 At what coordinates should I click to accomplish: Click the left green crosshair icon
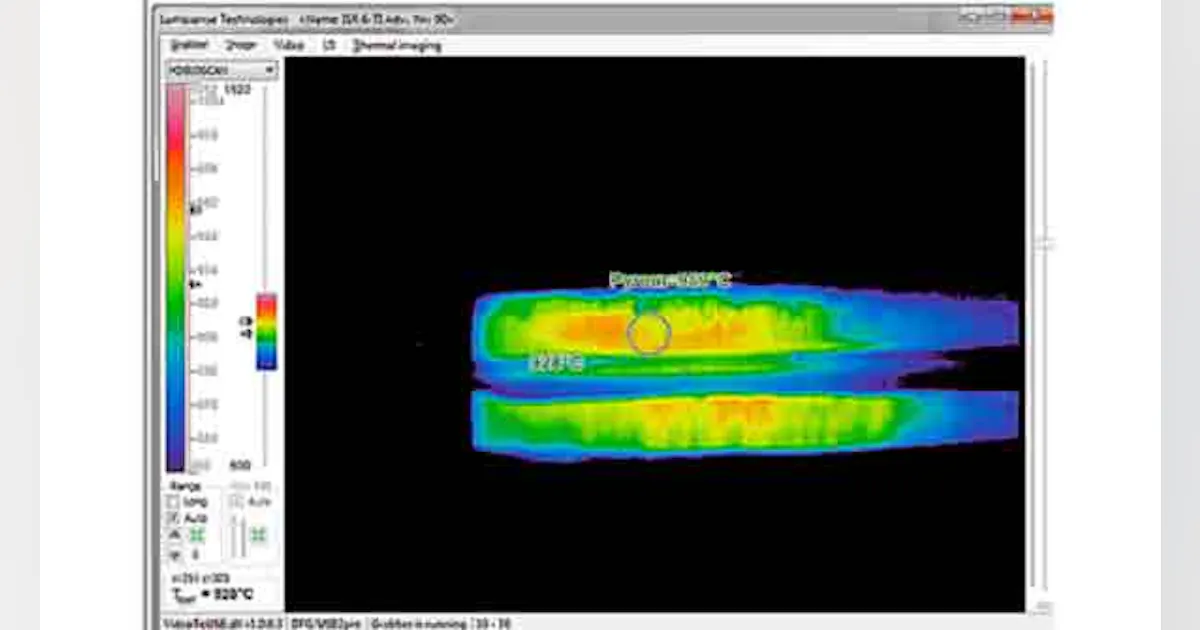(196, 536)
